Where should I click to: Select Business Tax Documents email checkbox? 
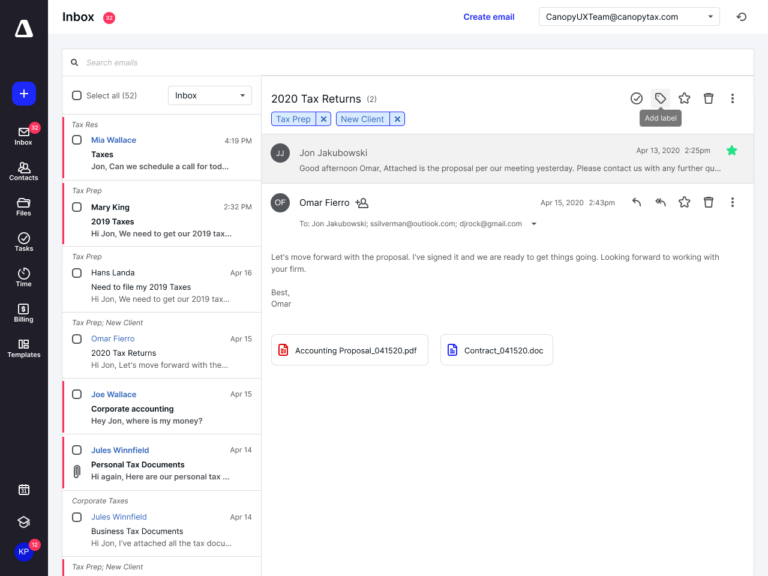pos(77,517)
